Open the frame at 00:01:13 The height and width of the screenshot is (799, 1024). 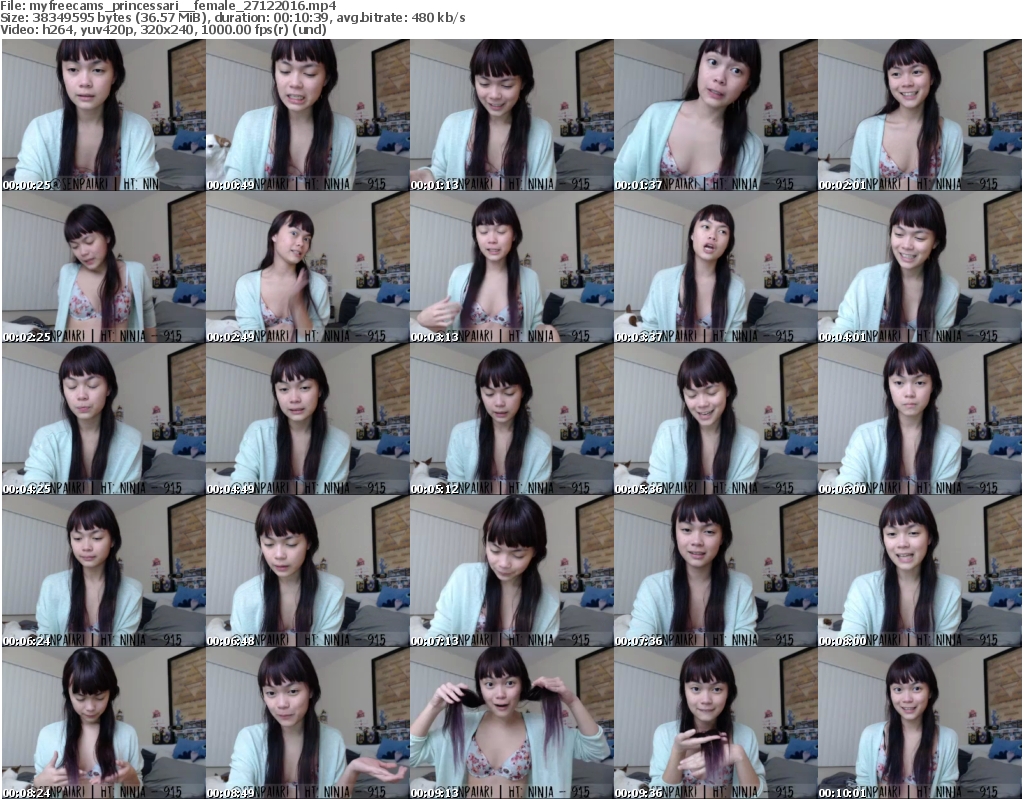[x=512, y=115]
